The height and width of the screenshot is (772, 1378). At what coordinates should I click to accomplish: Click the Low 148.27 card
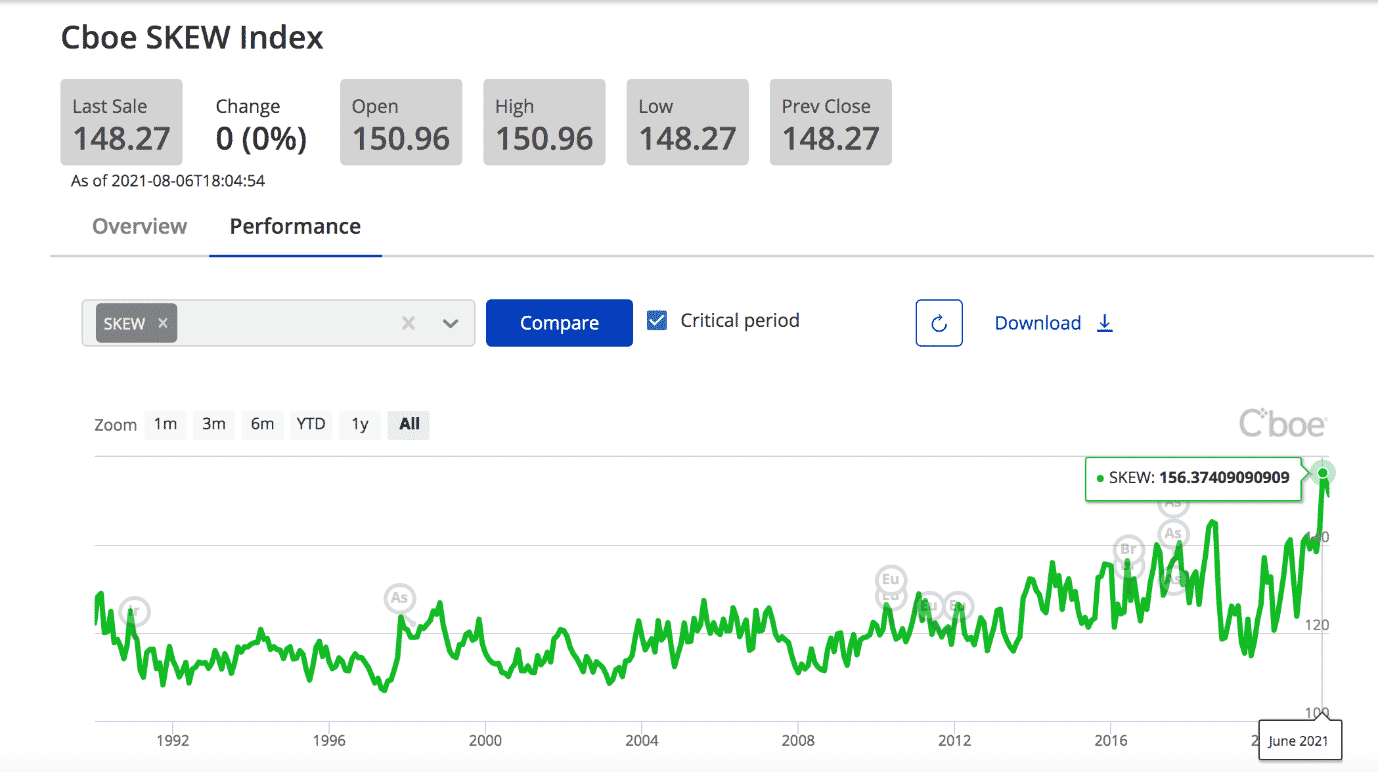(687, 123)
